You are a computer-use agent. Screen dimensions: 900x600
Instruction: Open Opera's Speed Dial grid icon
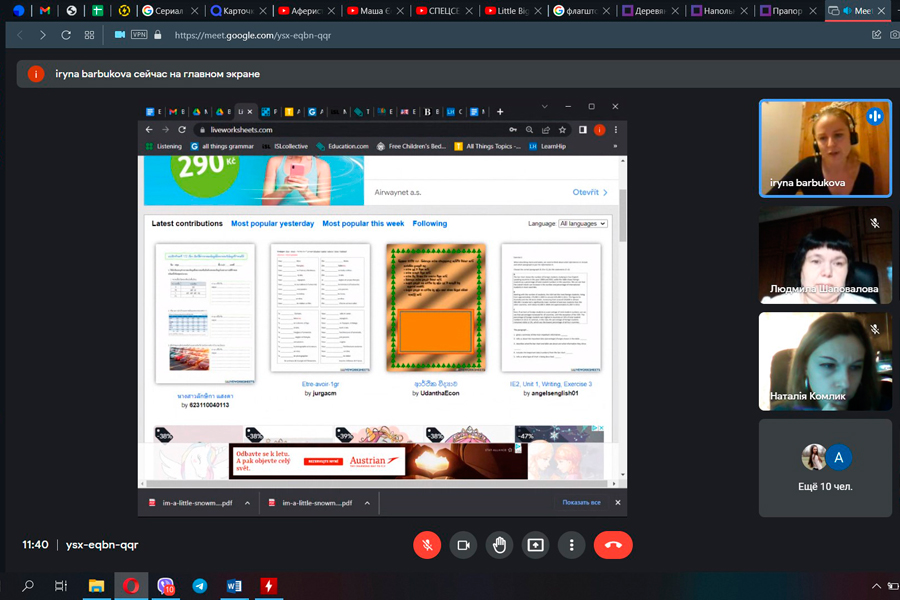point(89,35)
